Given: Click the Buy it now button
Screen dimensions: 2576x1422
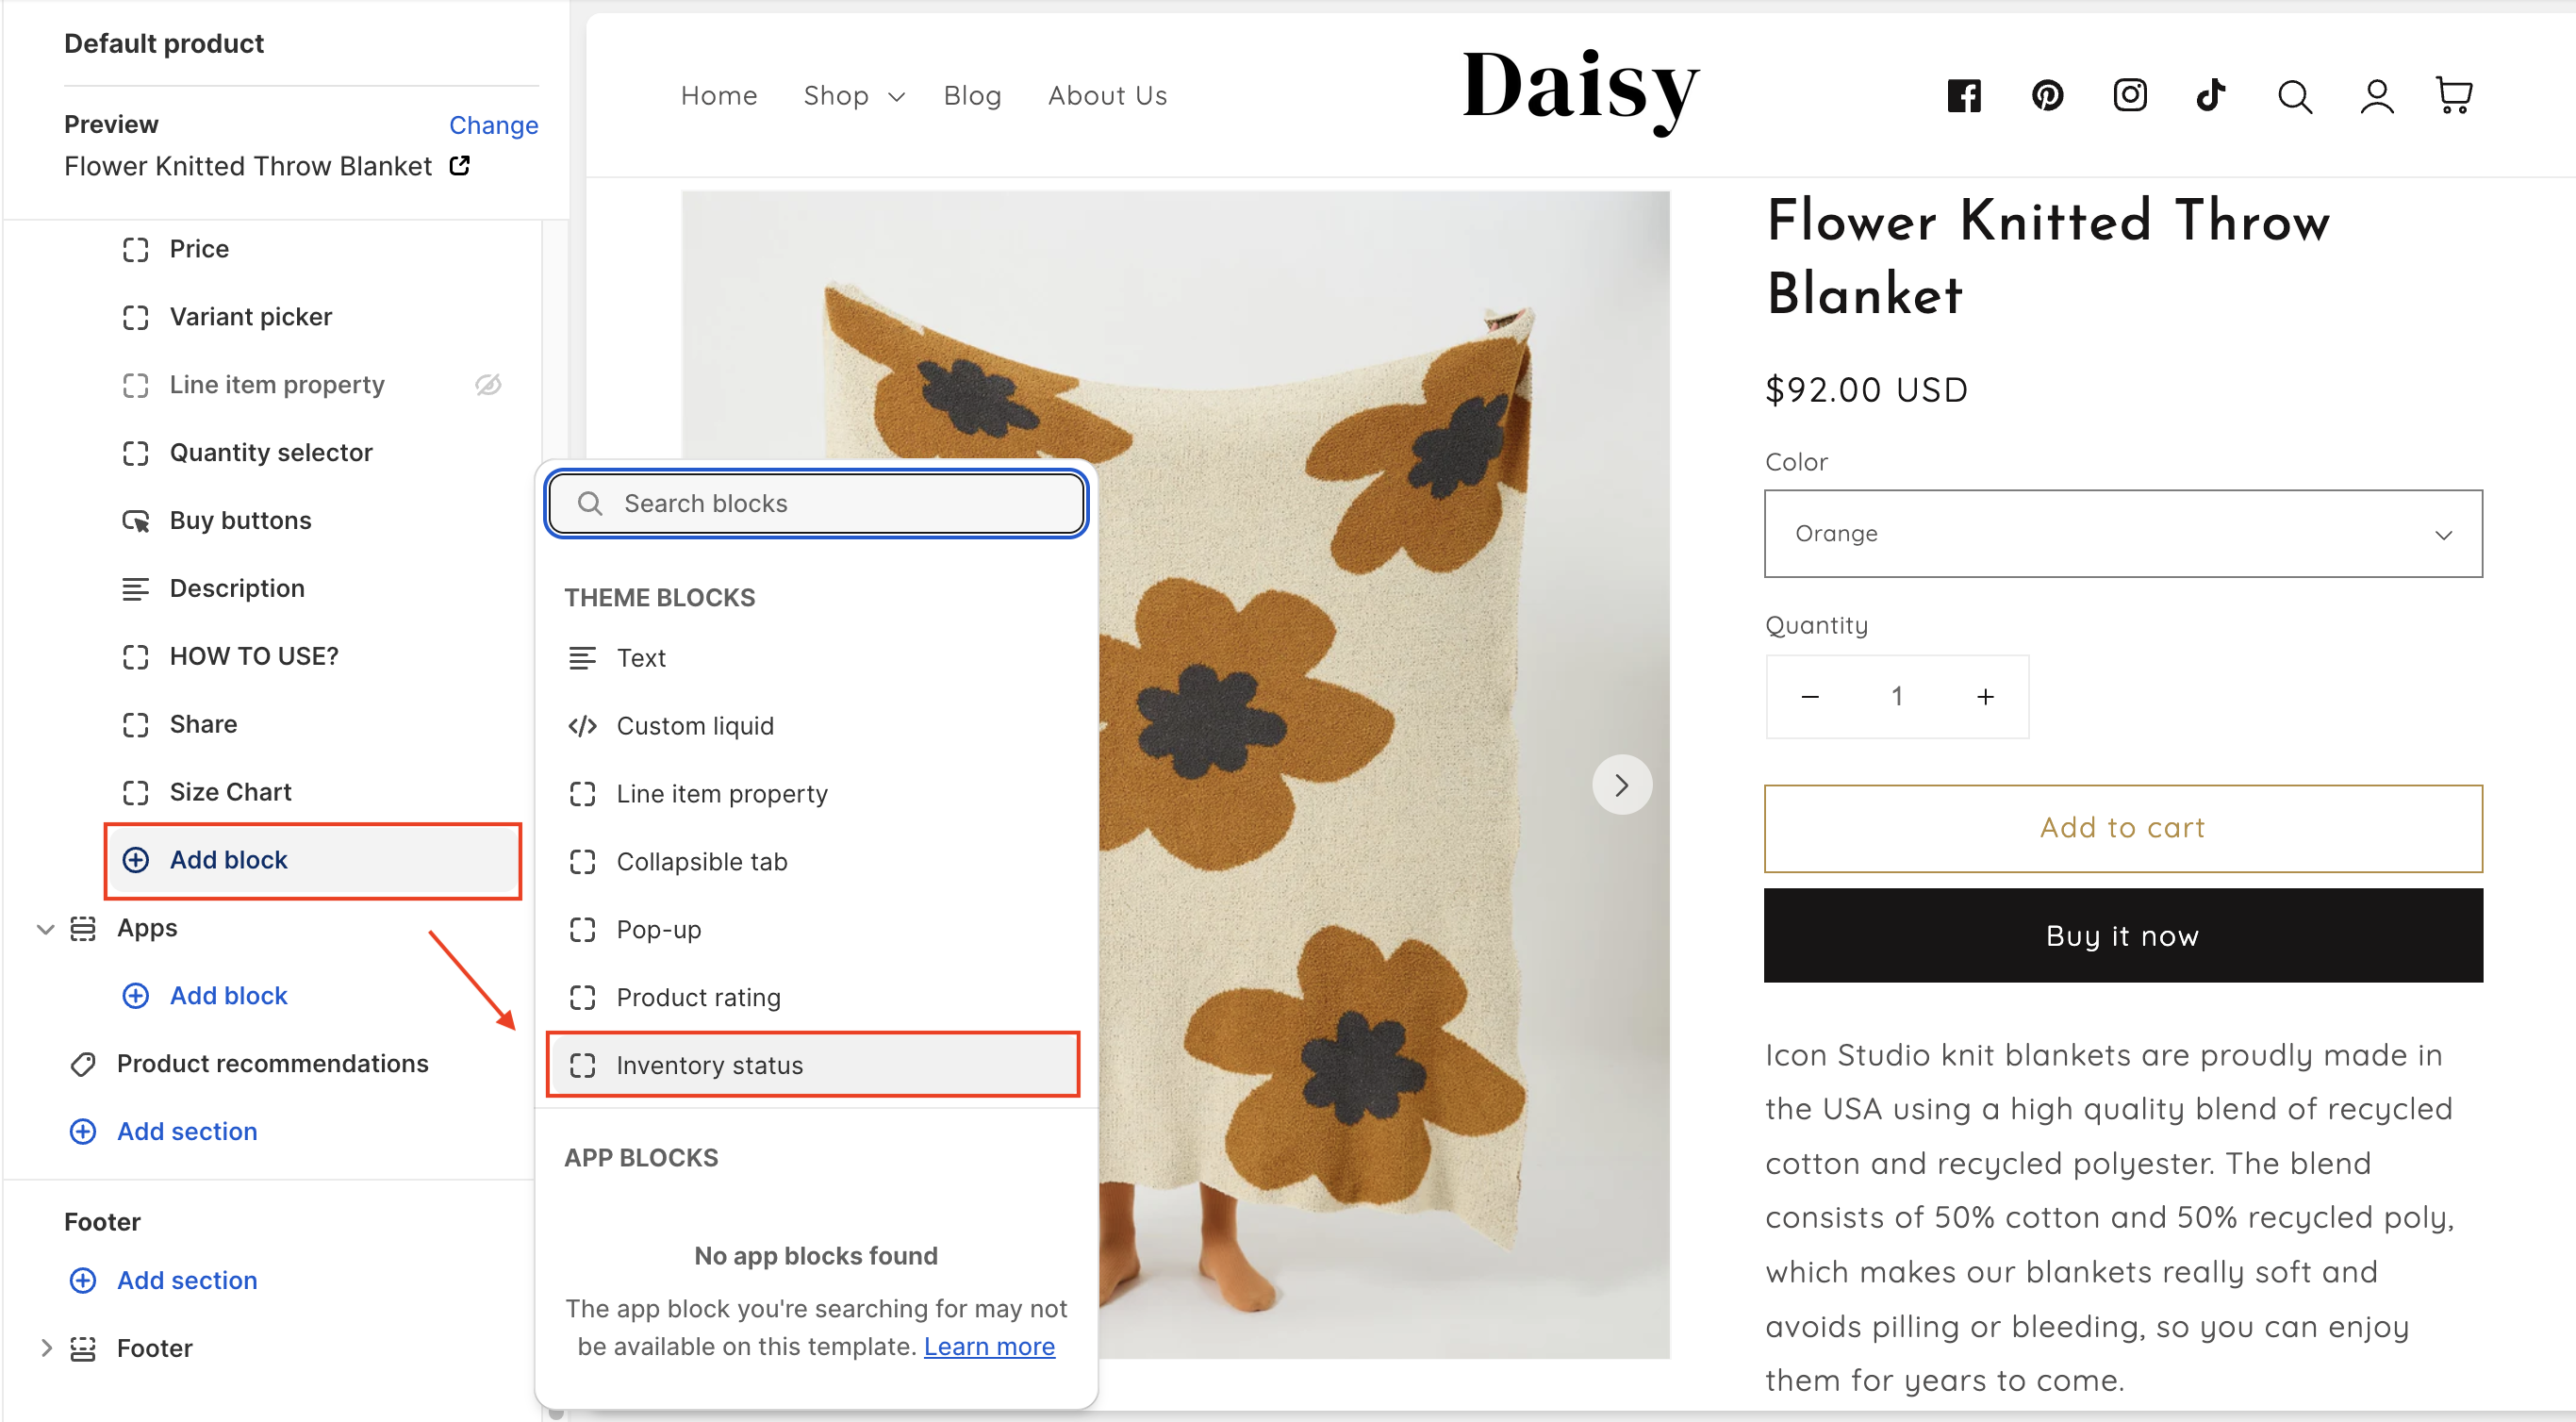Looking at the screenshot, I should pyautogui.click(x=2122, y=936).
